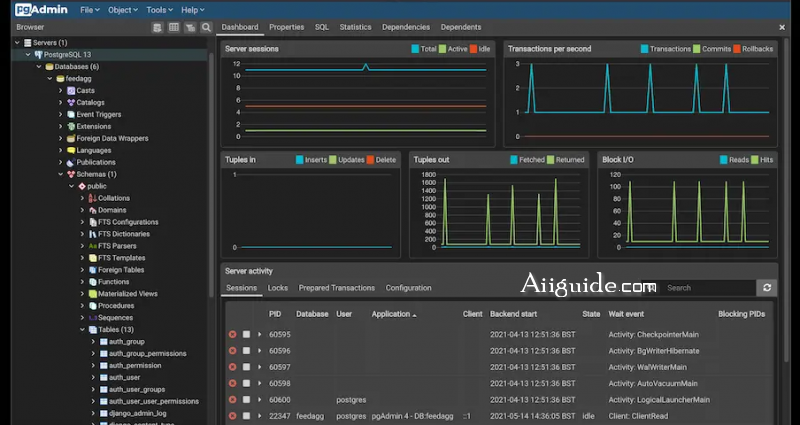Click the Browser tree vertical scrollbar
This screenshot has width=800, height=425.
pyautogui.click(x=211, y=173)
